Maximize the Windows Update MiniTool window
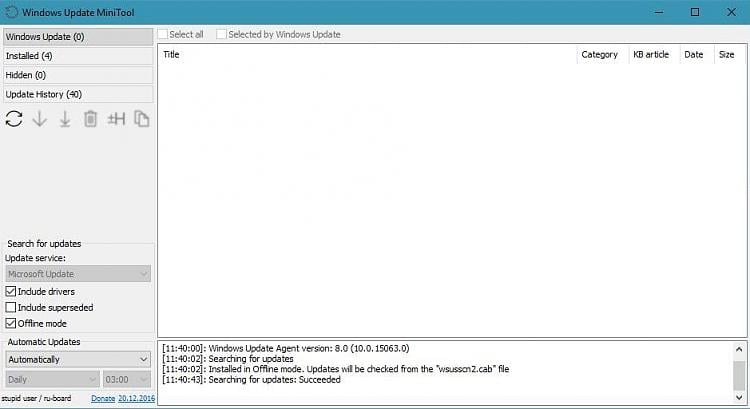 coord(695,12)
